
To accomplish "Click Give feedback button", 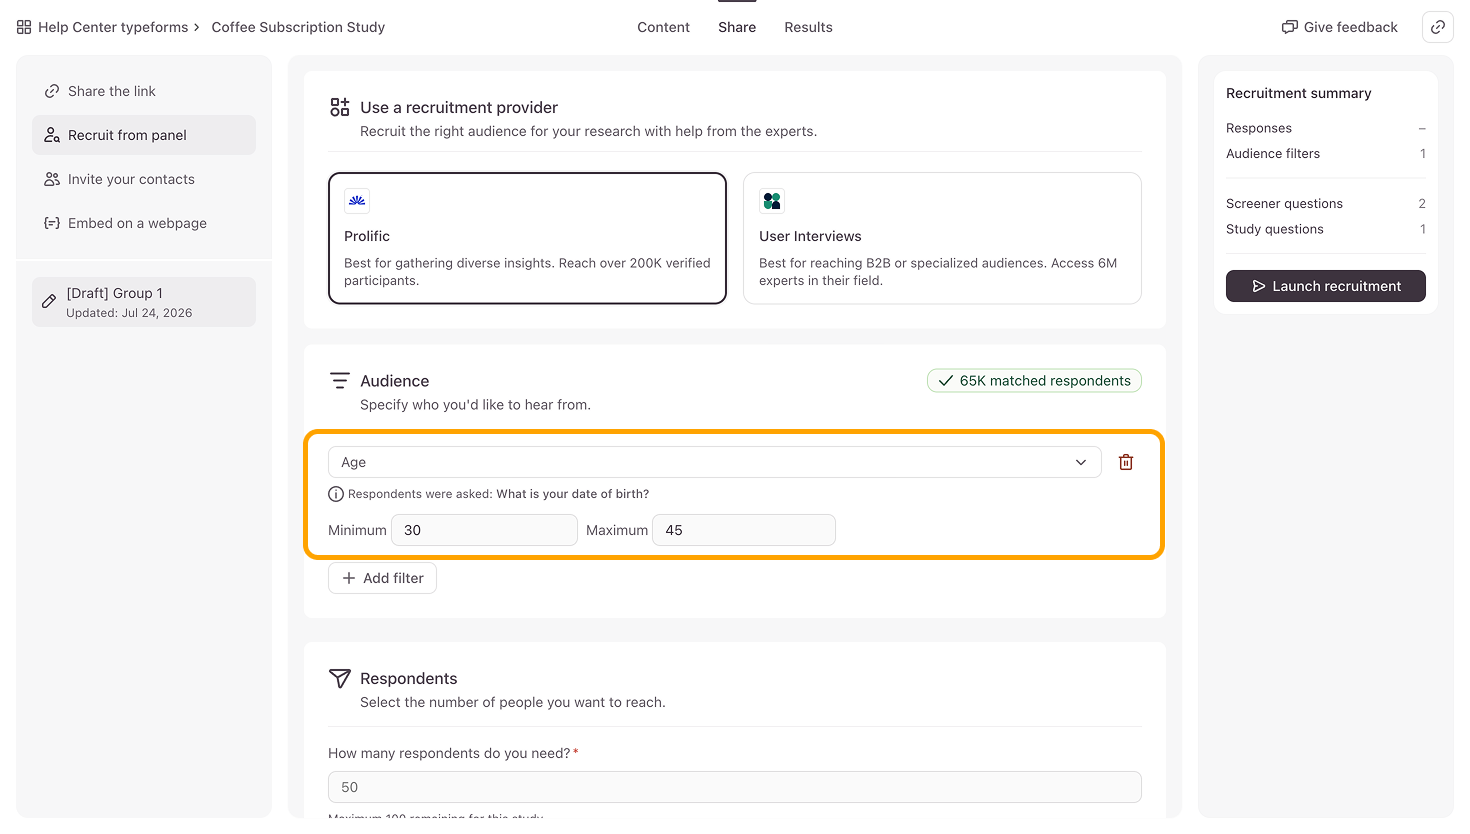I will click(x=1340, y=27).
